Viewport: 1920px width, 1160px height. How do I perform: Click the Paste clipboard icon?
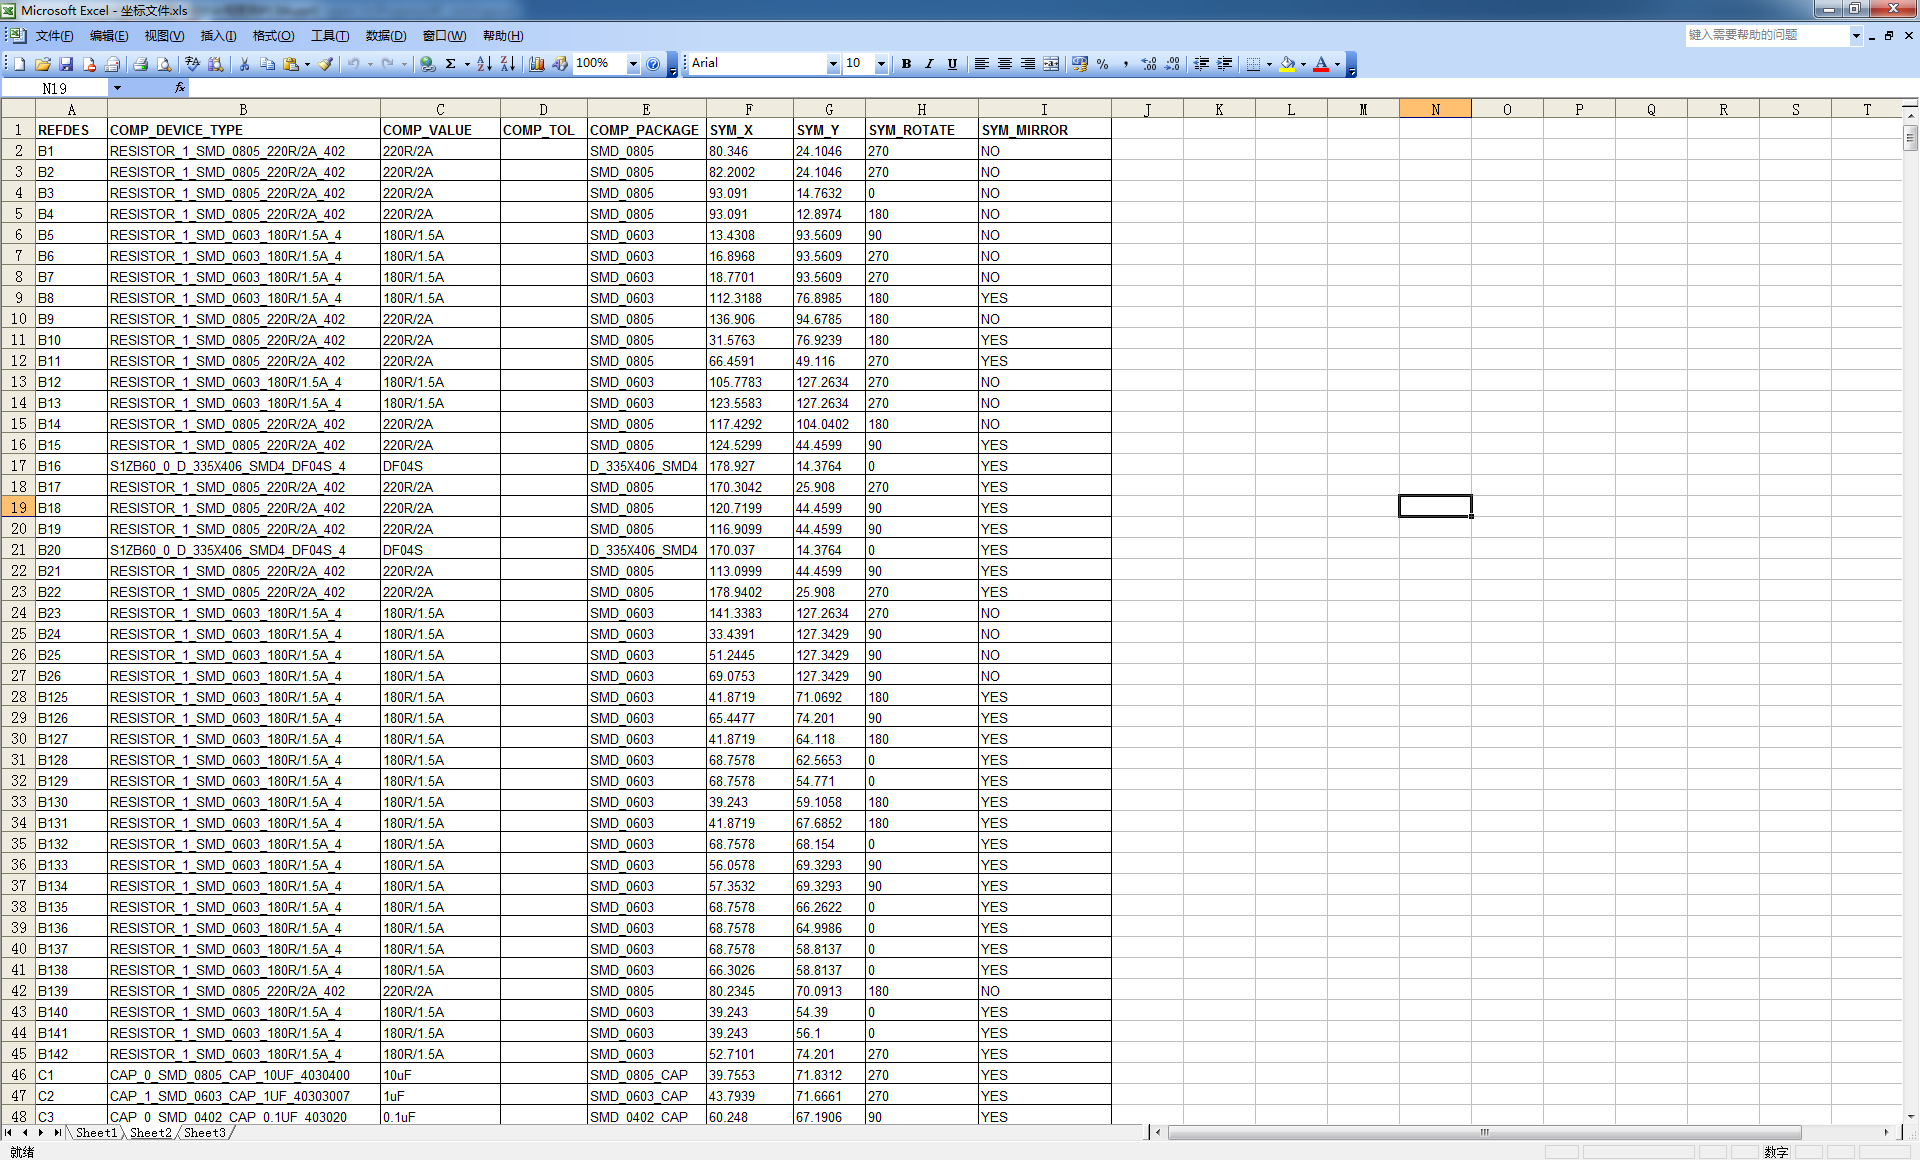pos(291,64)
